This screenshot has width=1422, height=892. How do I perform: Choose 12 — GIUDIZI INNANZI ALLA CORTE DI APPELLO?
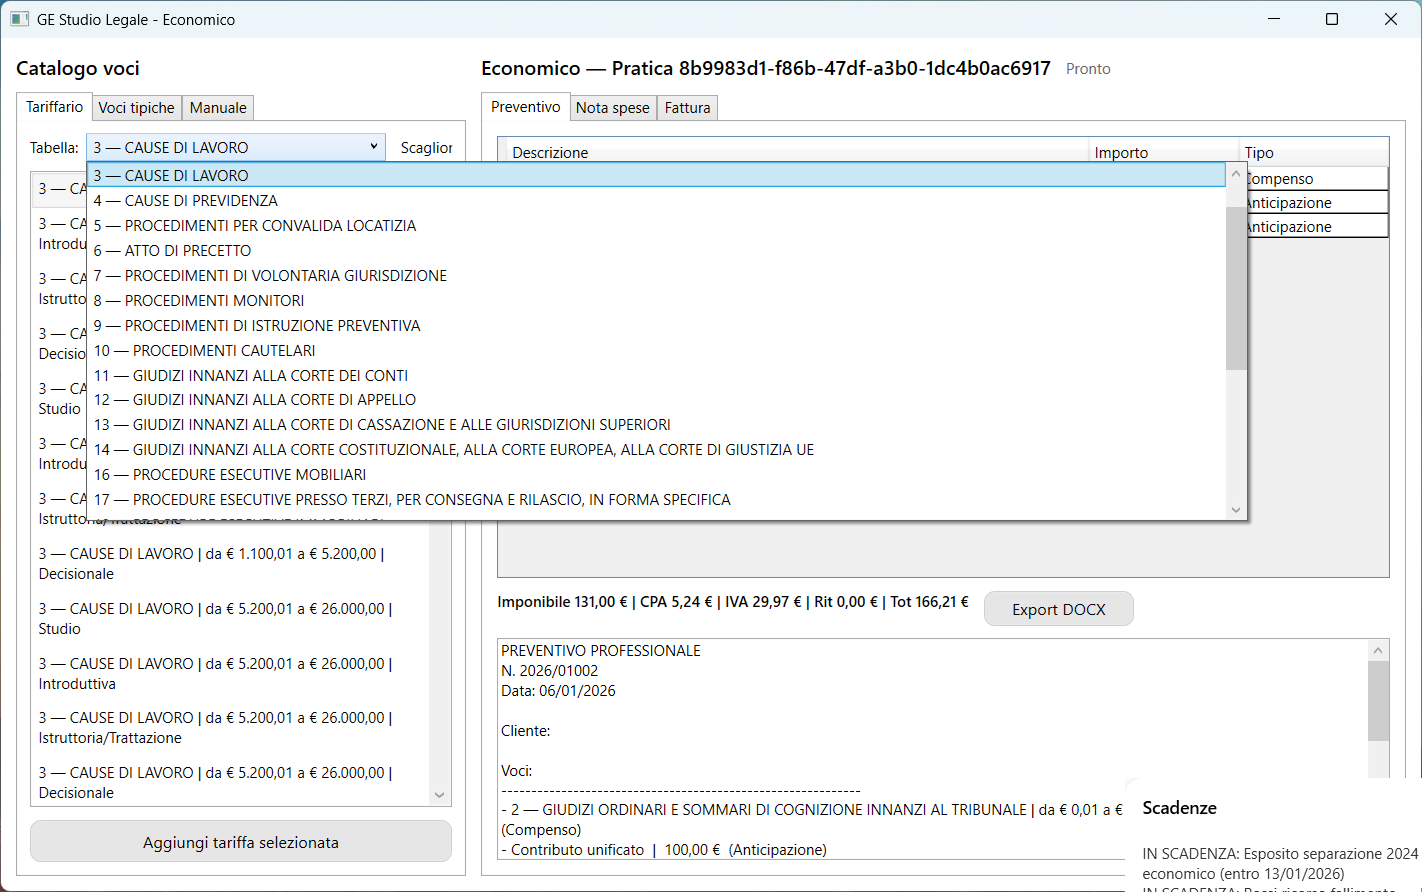click(x=255, y=399)
